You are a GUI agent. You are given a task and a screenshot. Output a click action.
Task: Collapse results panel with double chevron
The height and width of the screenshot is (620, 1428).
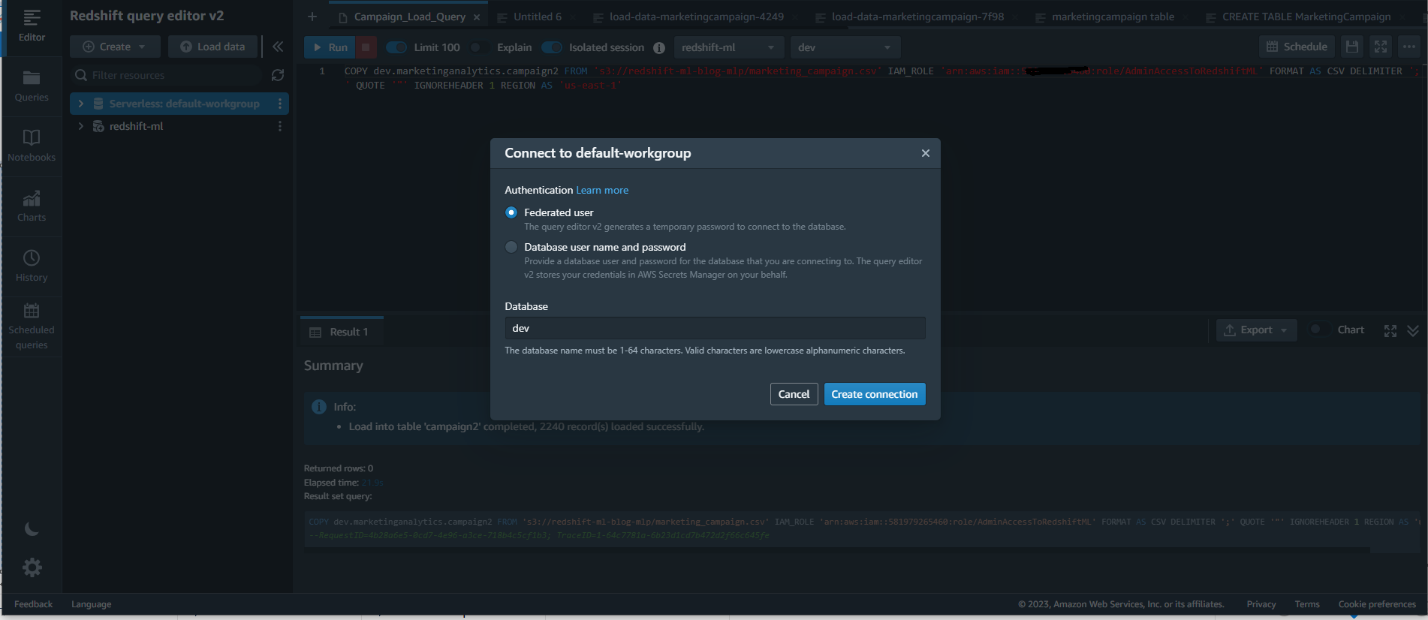coord(1412,330)
